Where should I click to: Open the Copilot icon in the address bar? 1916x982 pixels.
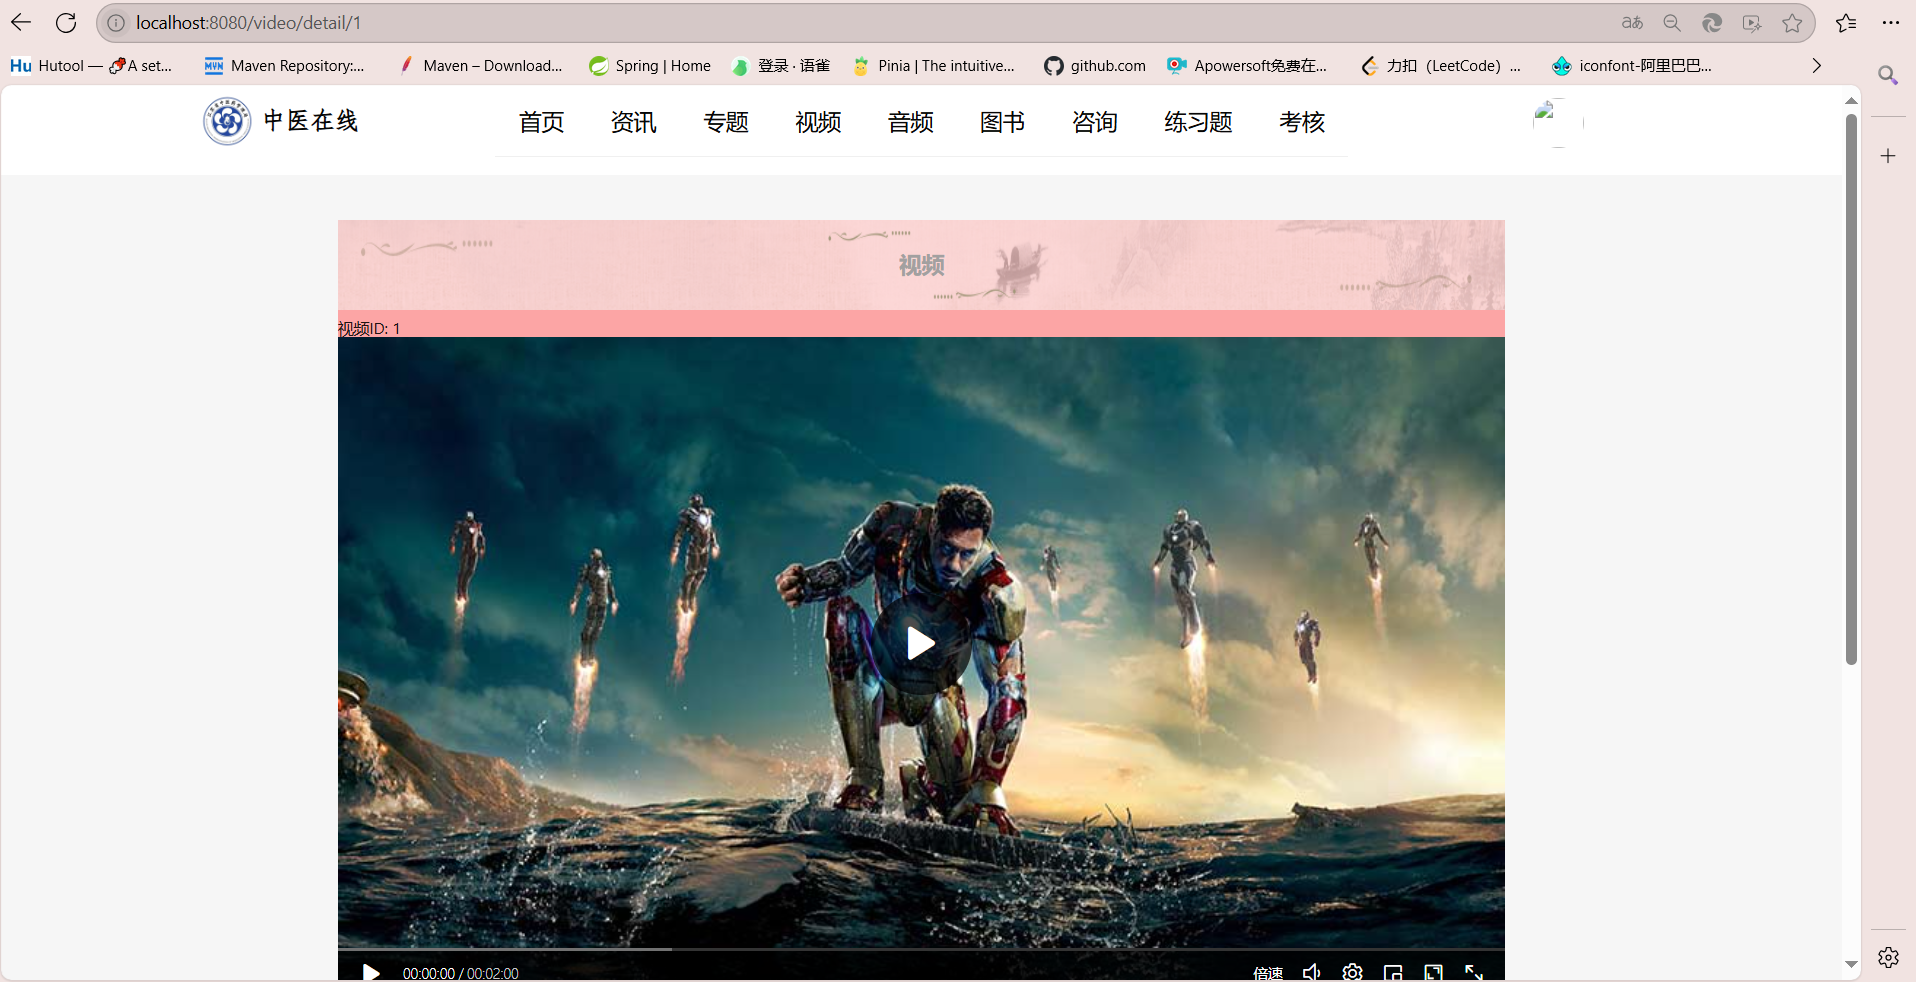click(1713, 22)
